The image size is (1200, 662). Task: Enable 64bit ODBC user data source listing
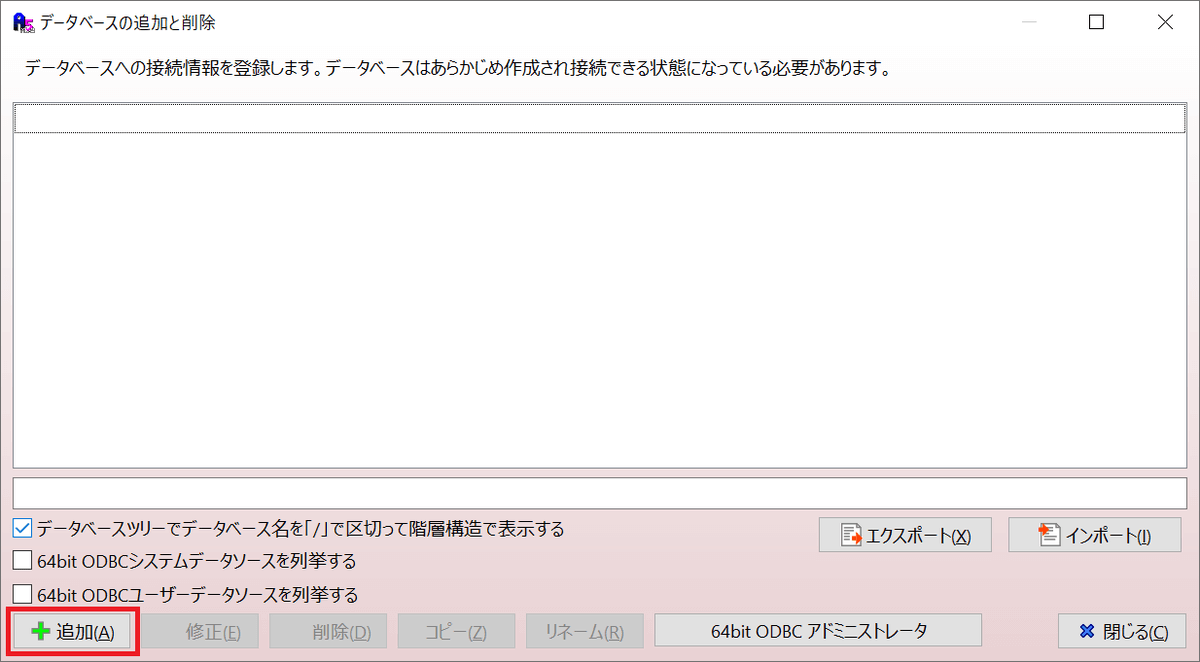coord(22,595)
